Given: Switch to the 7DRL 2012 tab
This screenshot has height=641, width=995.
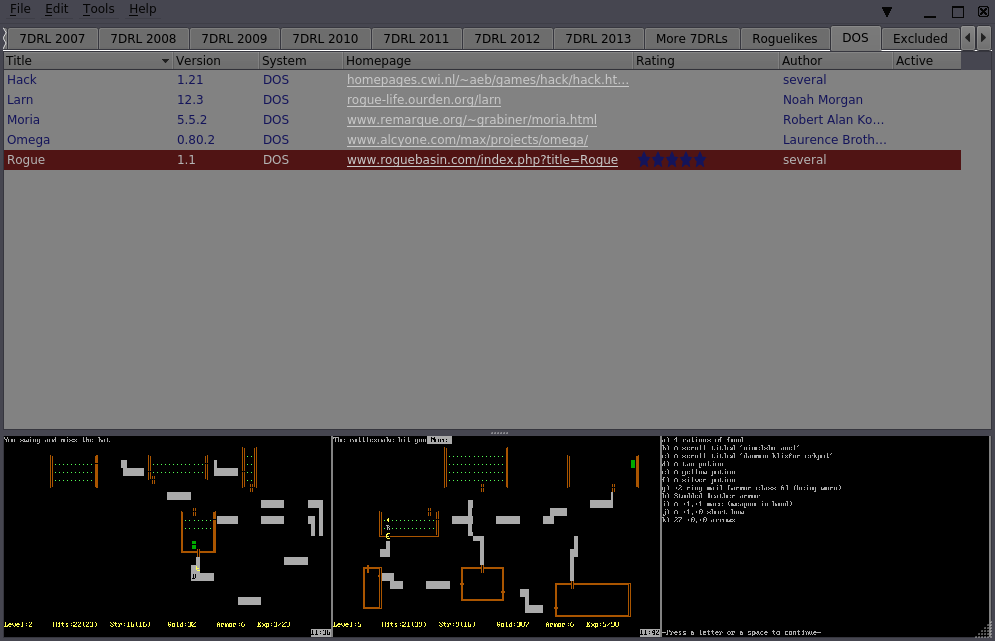Looking at the screenshot, I should point(507,39).
